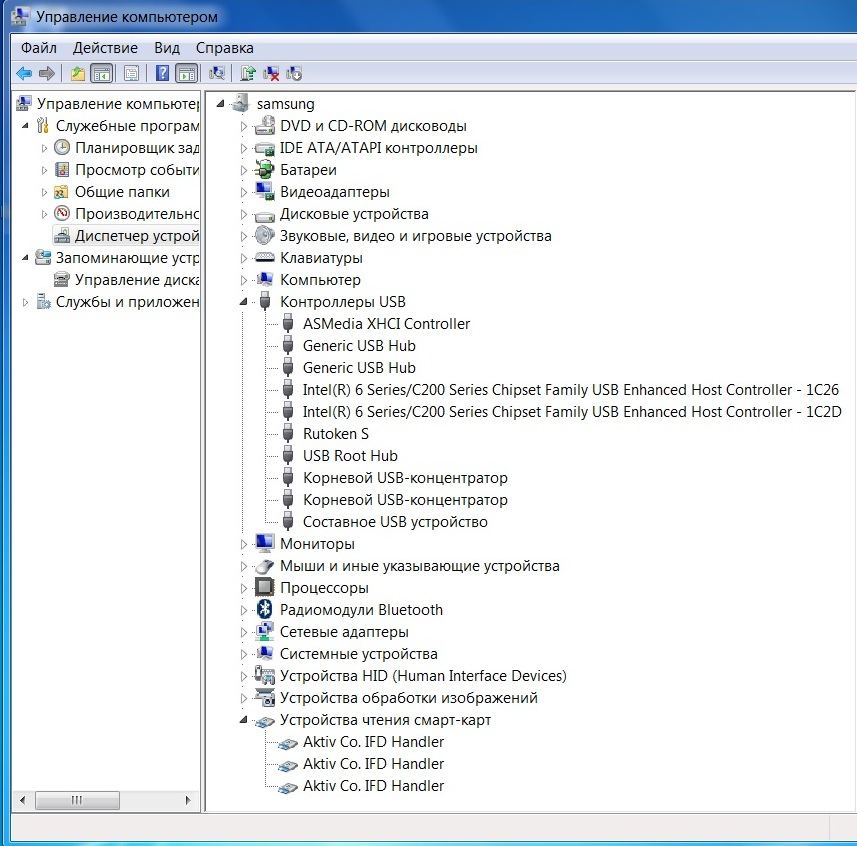This screenshot has width=857, height=846.
Task: Click the Scan for hardware changes icon
Action: pyautogui.click(x=216, y=73)
